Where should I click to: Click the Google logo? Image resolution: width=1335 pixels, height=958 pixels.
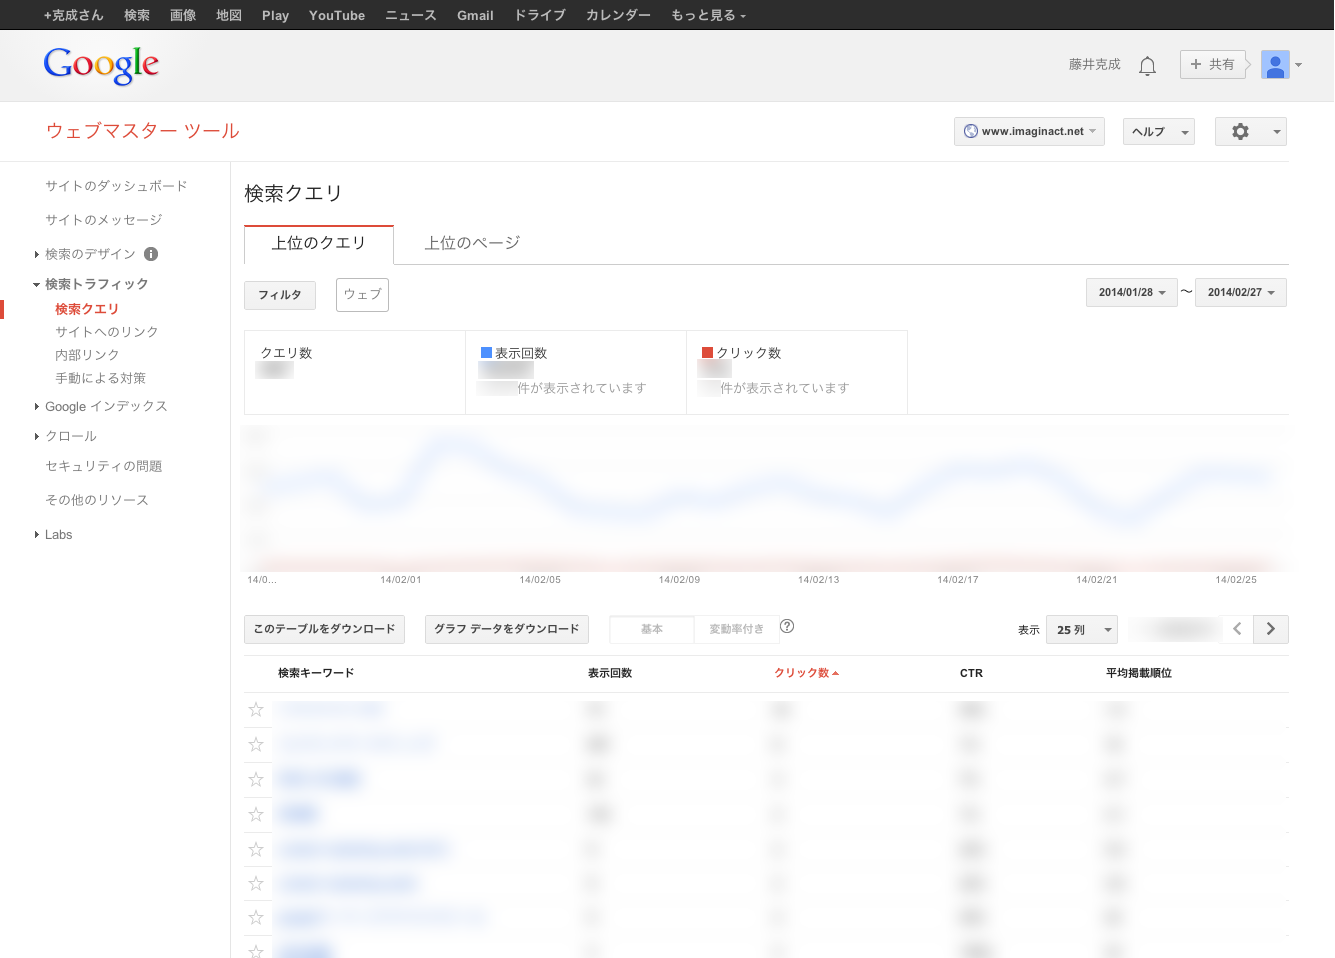tap(101, 65)
